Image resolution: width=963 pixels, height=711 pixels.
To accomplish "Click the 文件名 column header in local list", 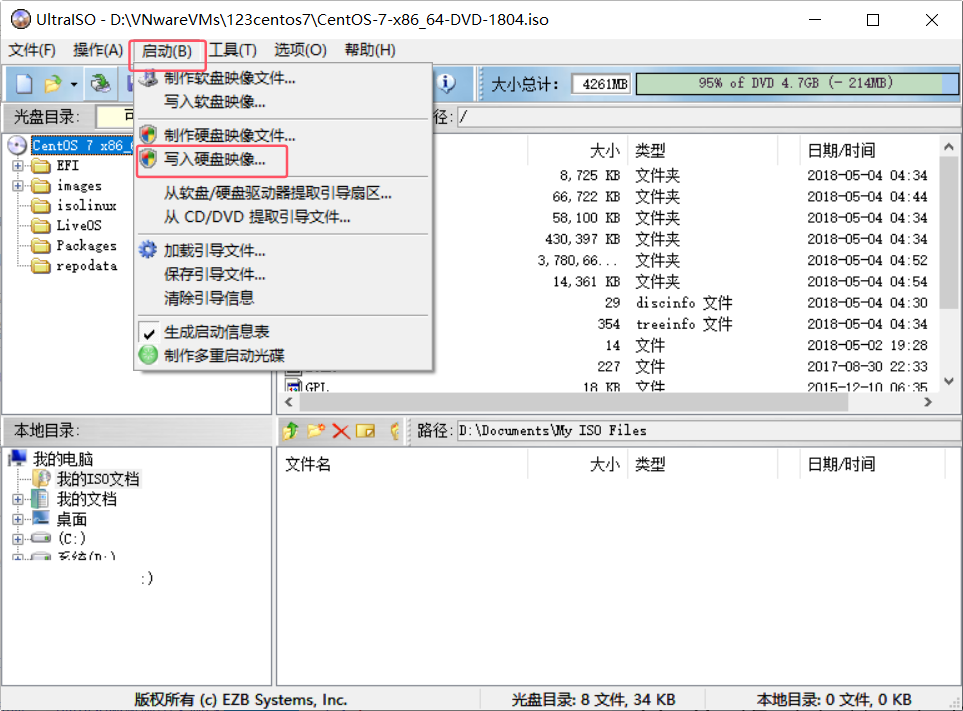I will pos(308,464).
